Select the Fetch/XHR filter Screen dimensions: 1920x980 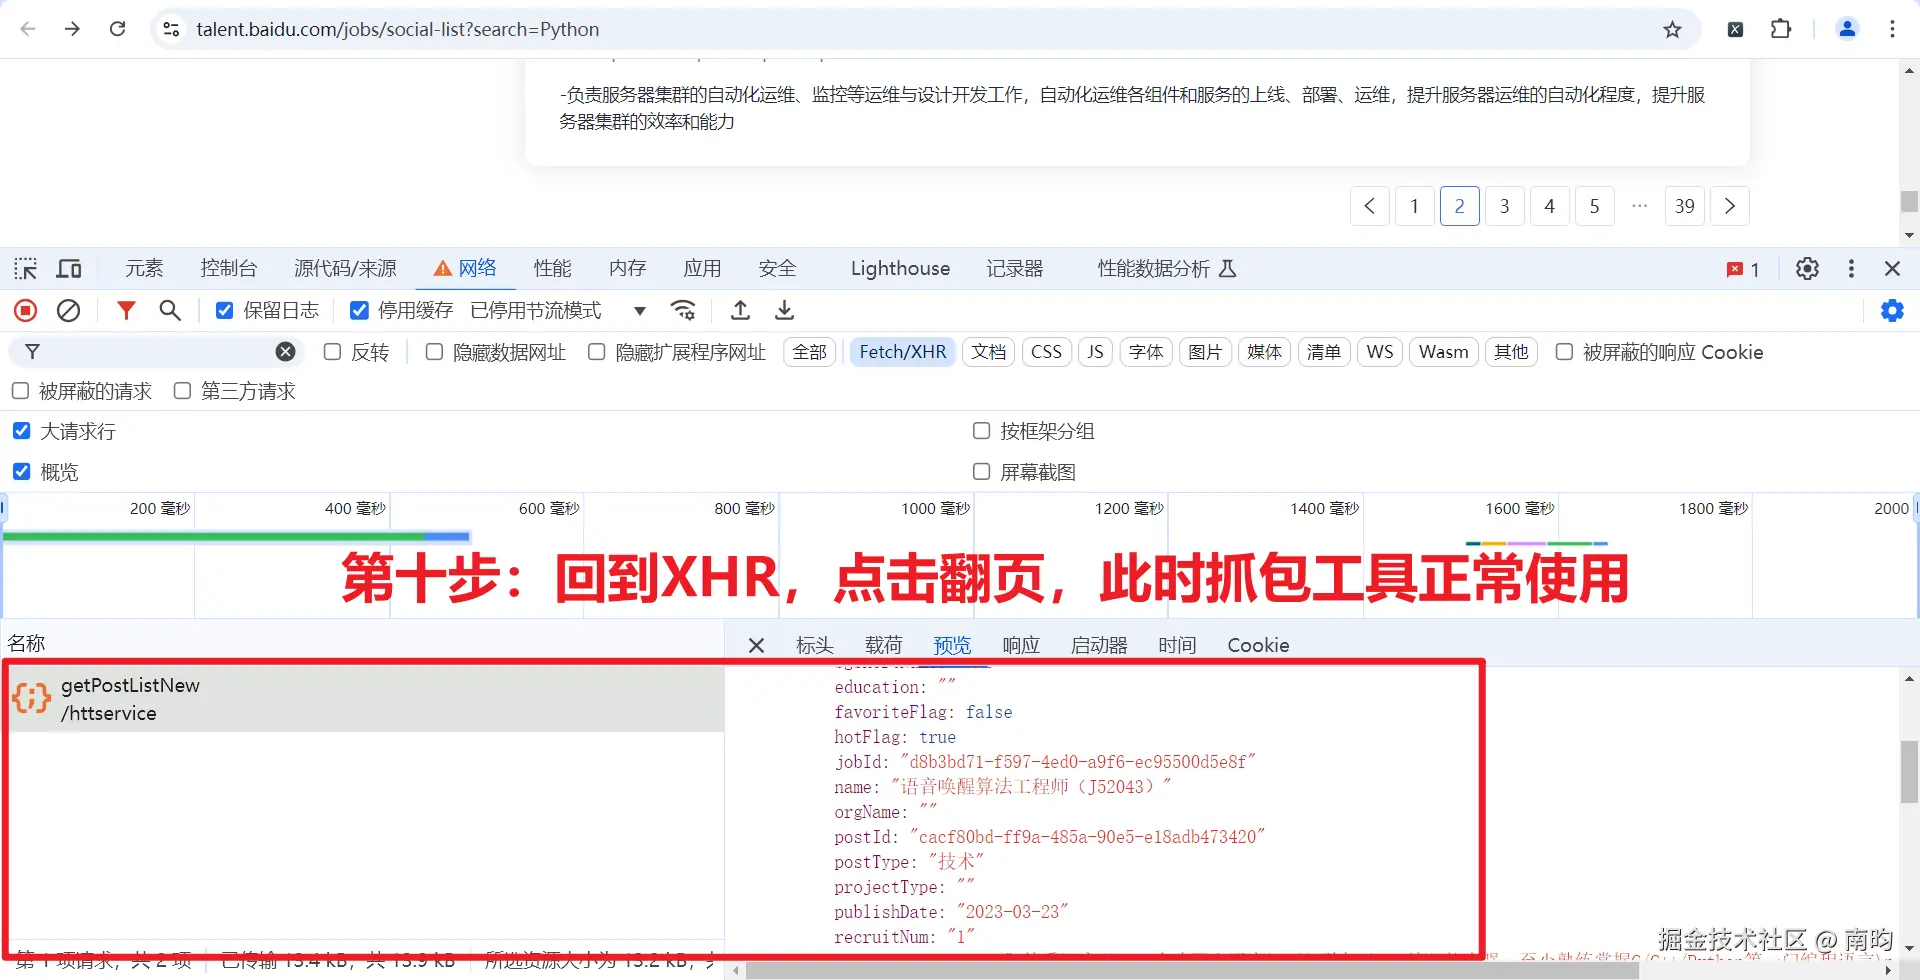[902, 351]
